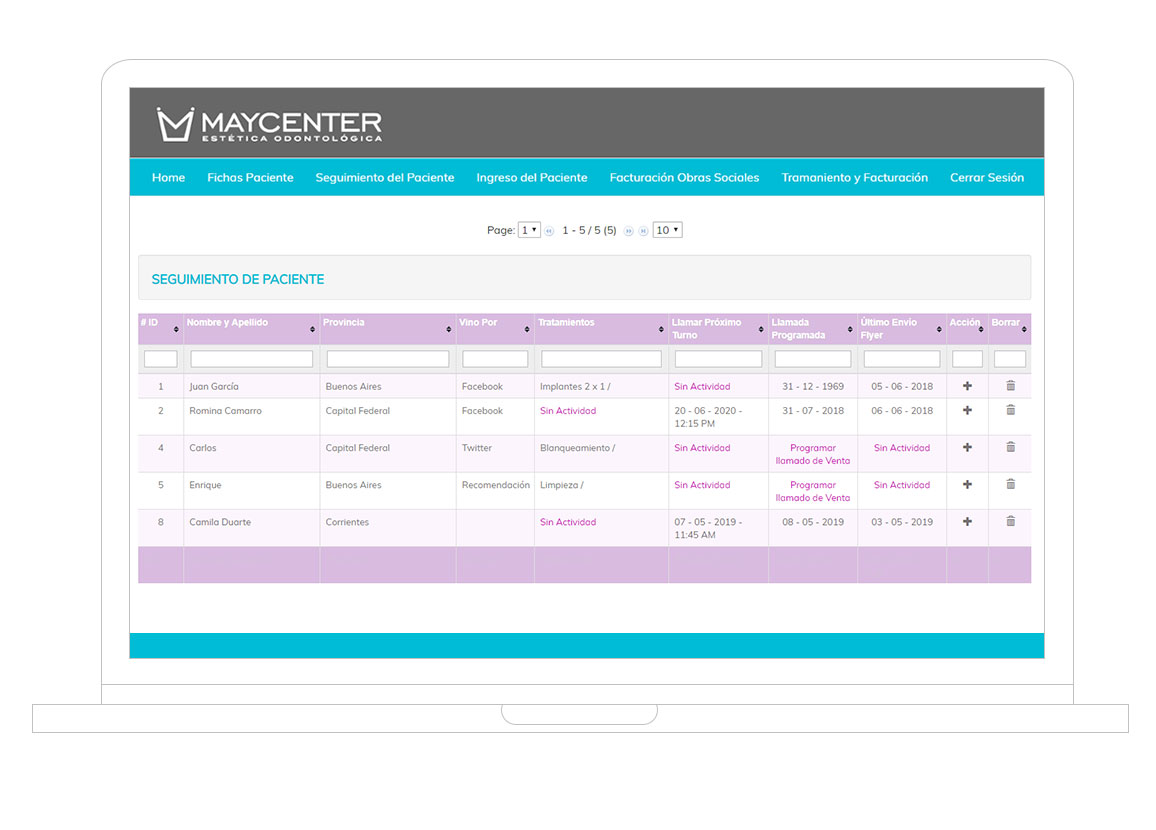This screenshot has width=1156, height=830.
Task: Go to previous page with pagination arrow
Action: pos(550,231)
